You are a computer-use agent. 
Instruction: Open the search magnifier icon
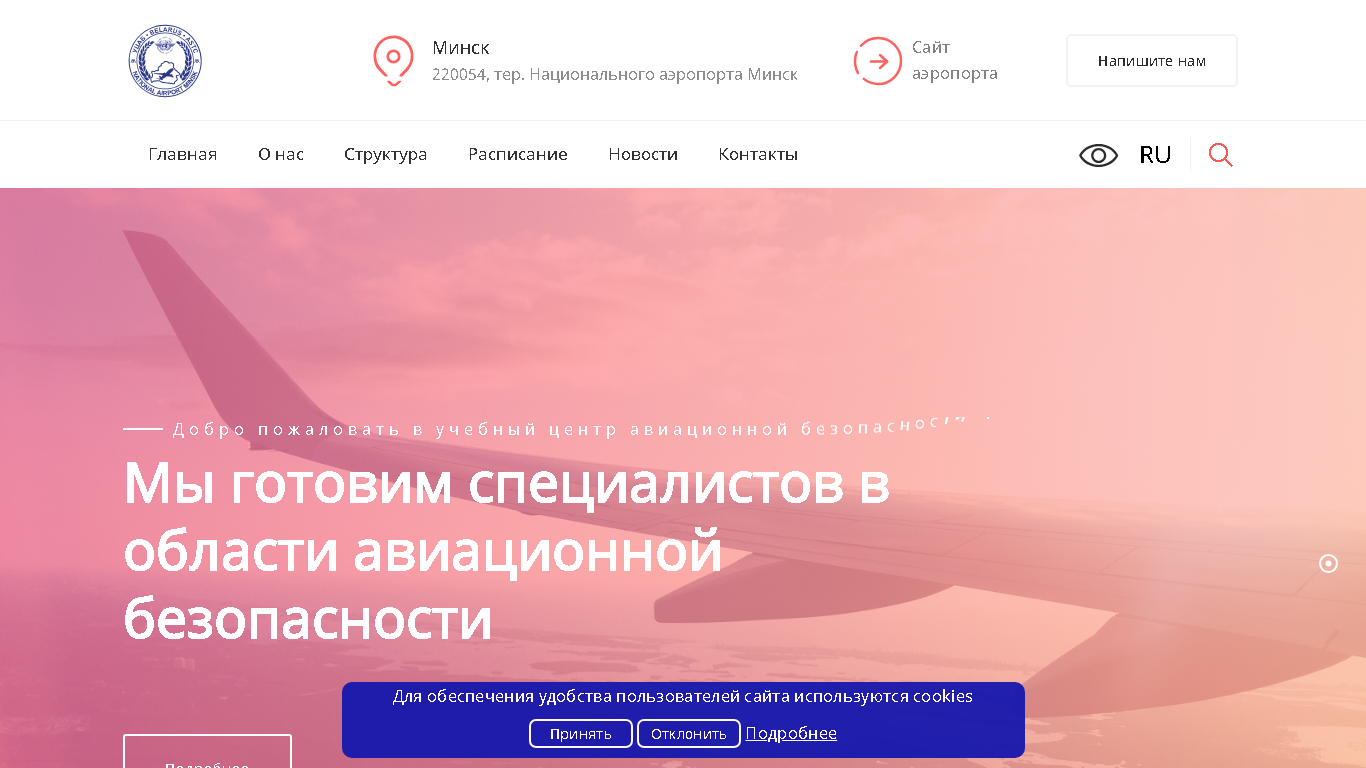click(x=1220, y=154)
